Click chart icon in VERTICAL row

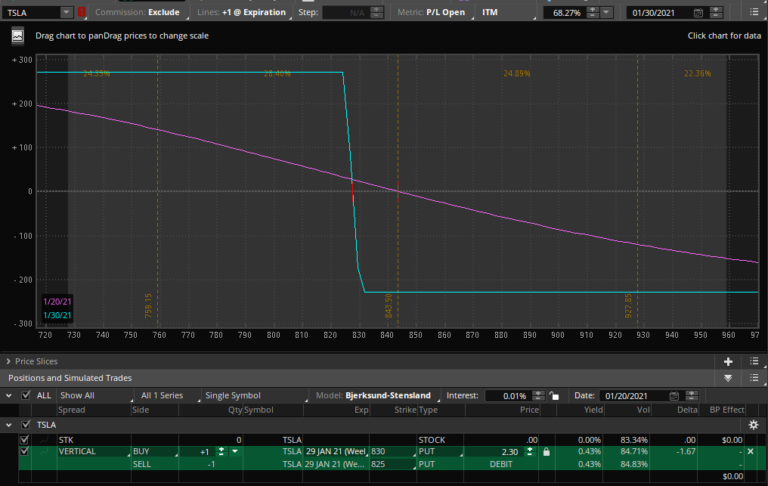45,451
